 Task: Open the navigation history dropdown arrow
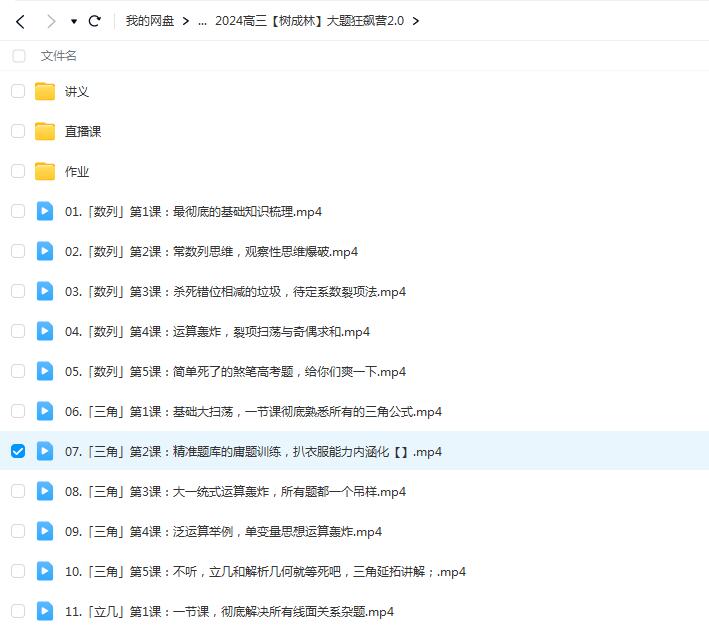(x=74, y=21)
